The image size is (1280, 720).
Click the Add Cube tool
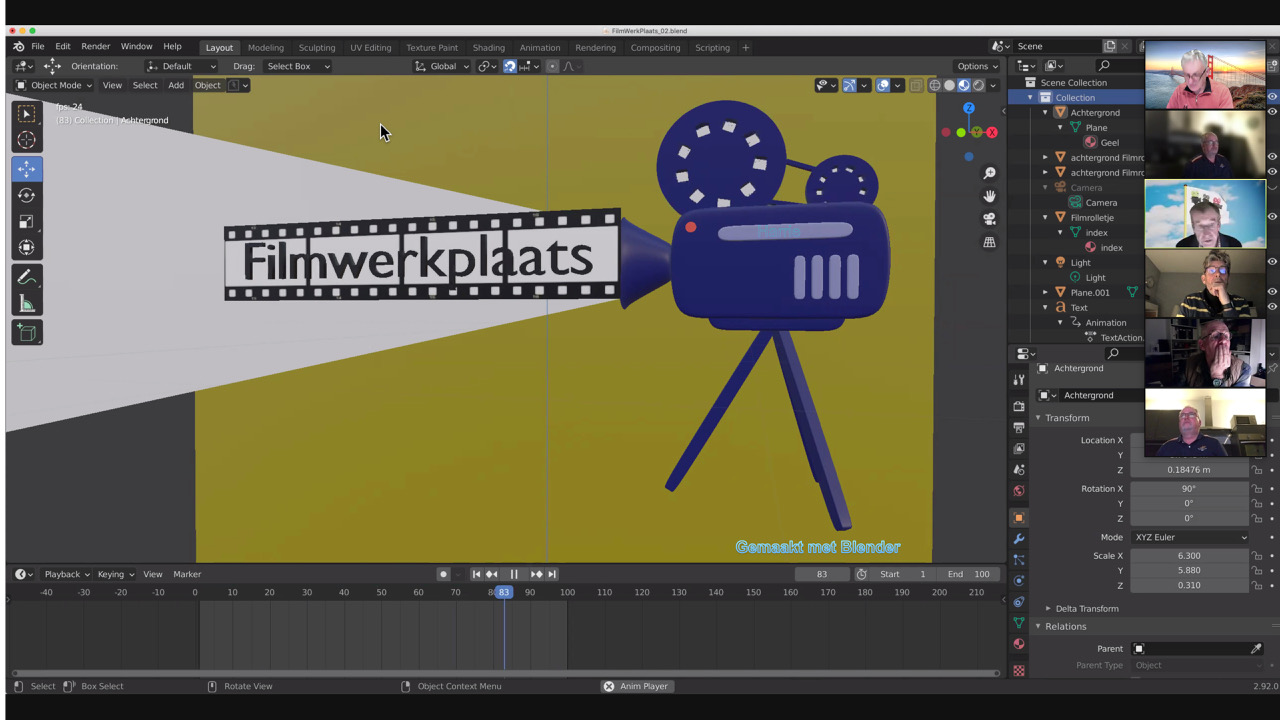(x=27, y=334)
